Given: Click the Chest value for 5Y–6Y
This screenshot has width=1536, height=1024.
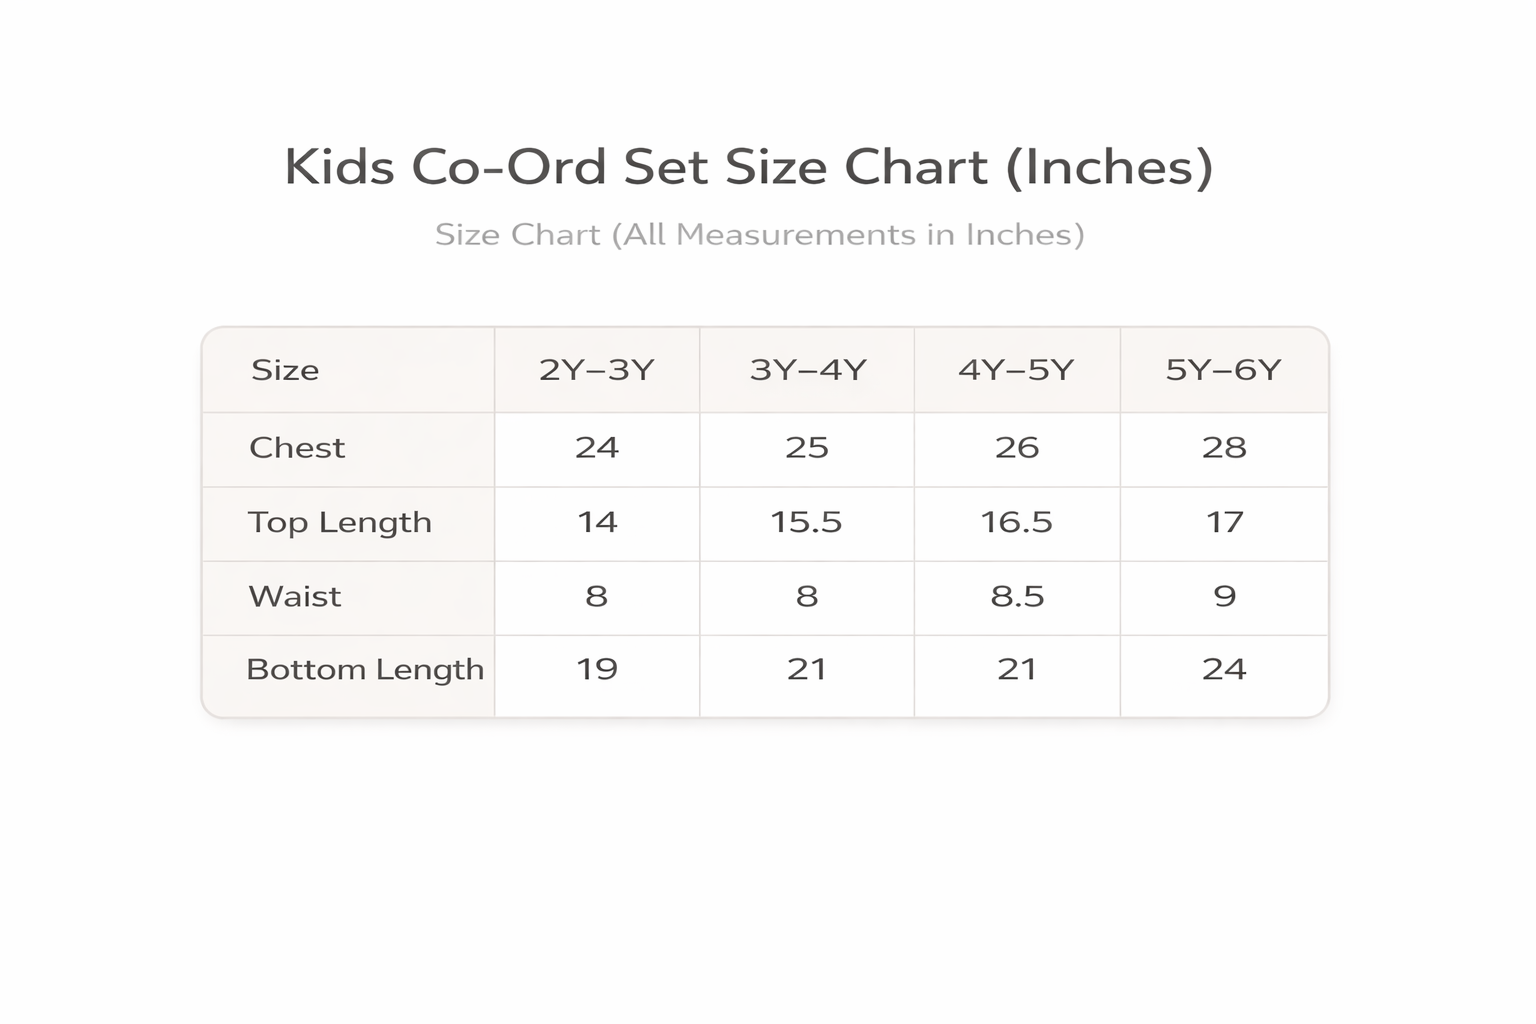Looking at the screenshot, I should (x=1224, y=448).
